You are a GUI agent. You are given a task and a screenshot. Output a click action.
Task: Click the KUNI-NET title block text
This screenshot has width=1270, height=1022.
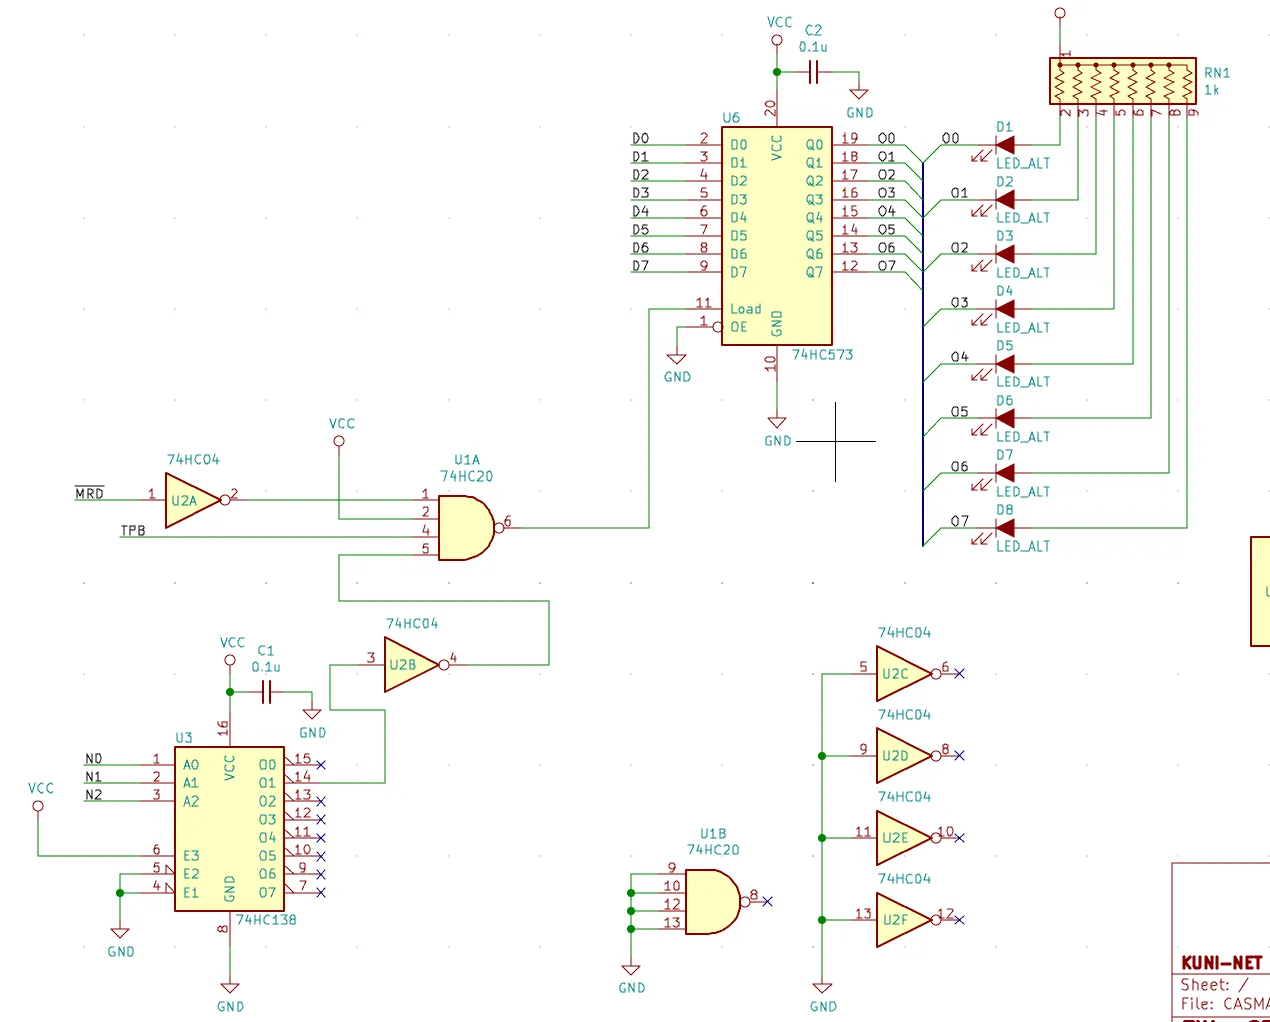pos(1221,963)
